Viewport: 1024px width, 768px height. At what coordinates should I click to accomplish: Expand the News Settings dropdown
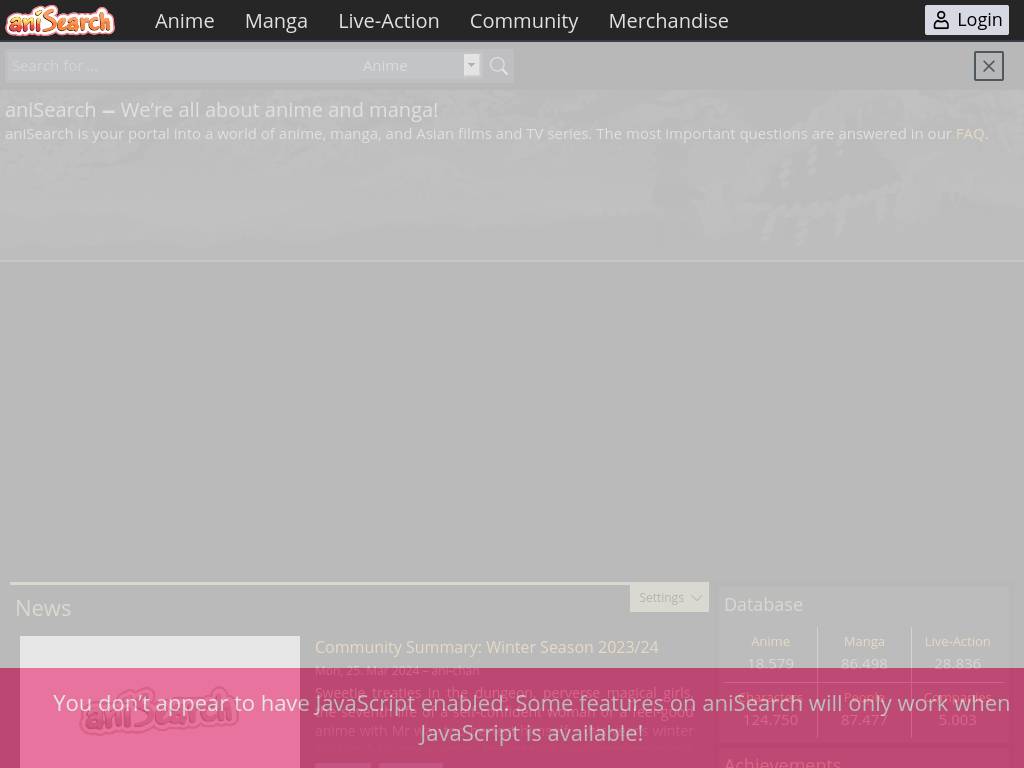pos(669,597)
